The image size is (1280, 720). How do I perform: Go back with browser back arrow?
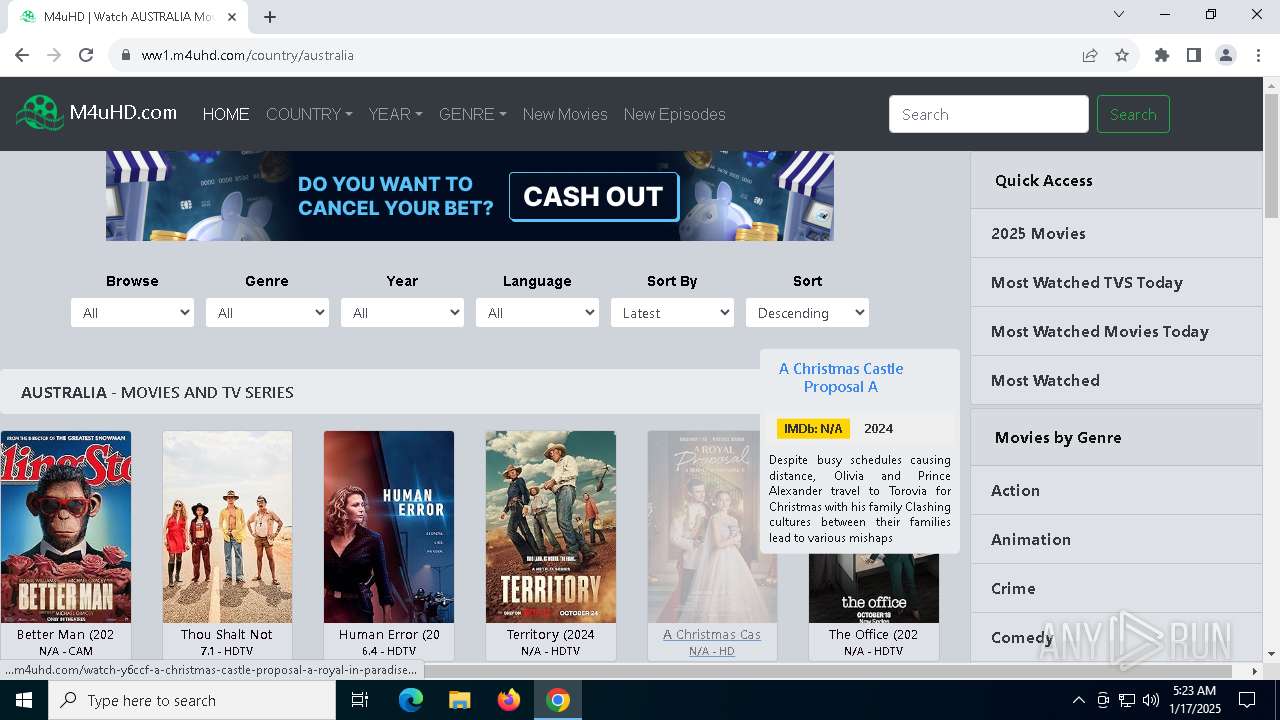coord(22,55)
